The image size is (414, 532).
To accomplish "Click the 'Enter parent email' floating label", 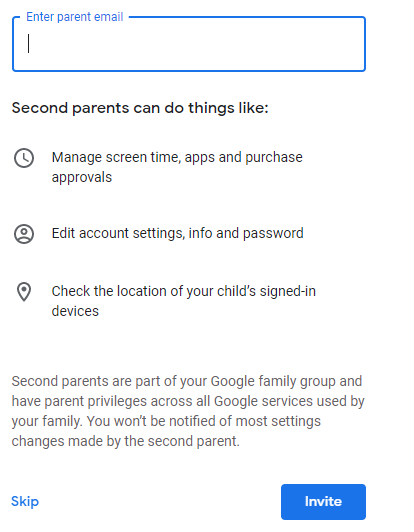I will tap(75, 17).
